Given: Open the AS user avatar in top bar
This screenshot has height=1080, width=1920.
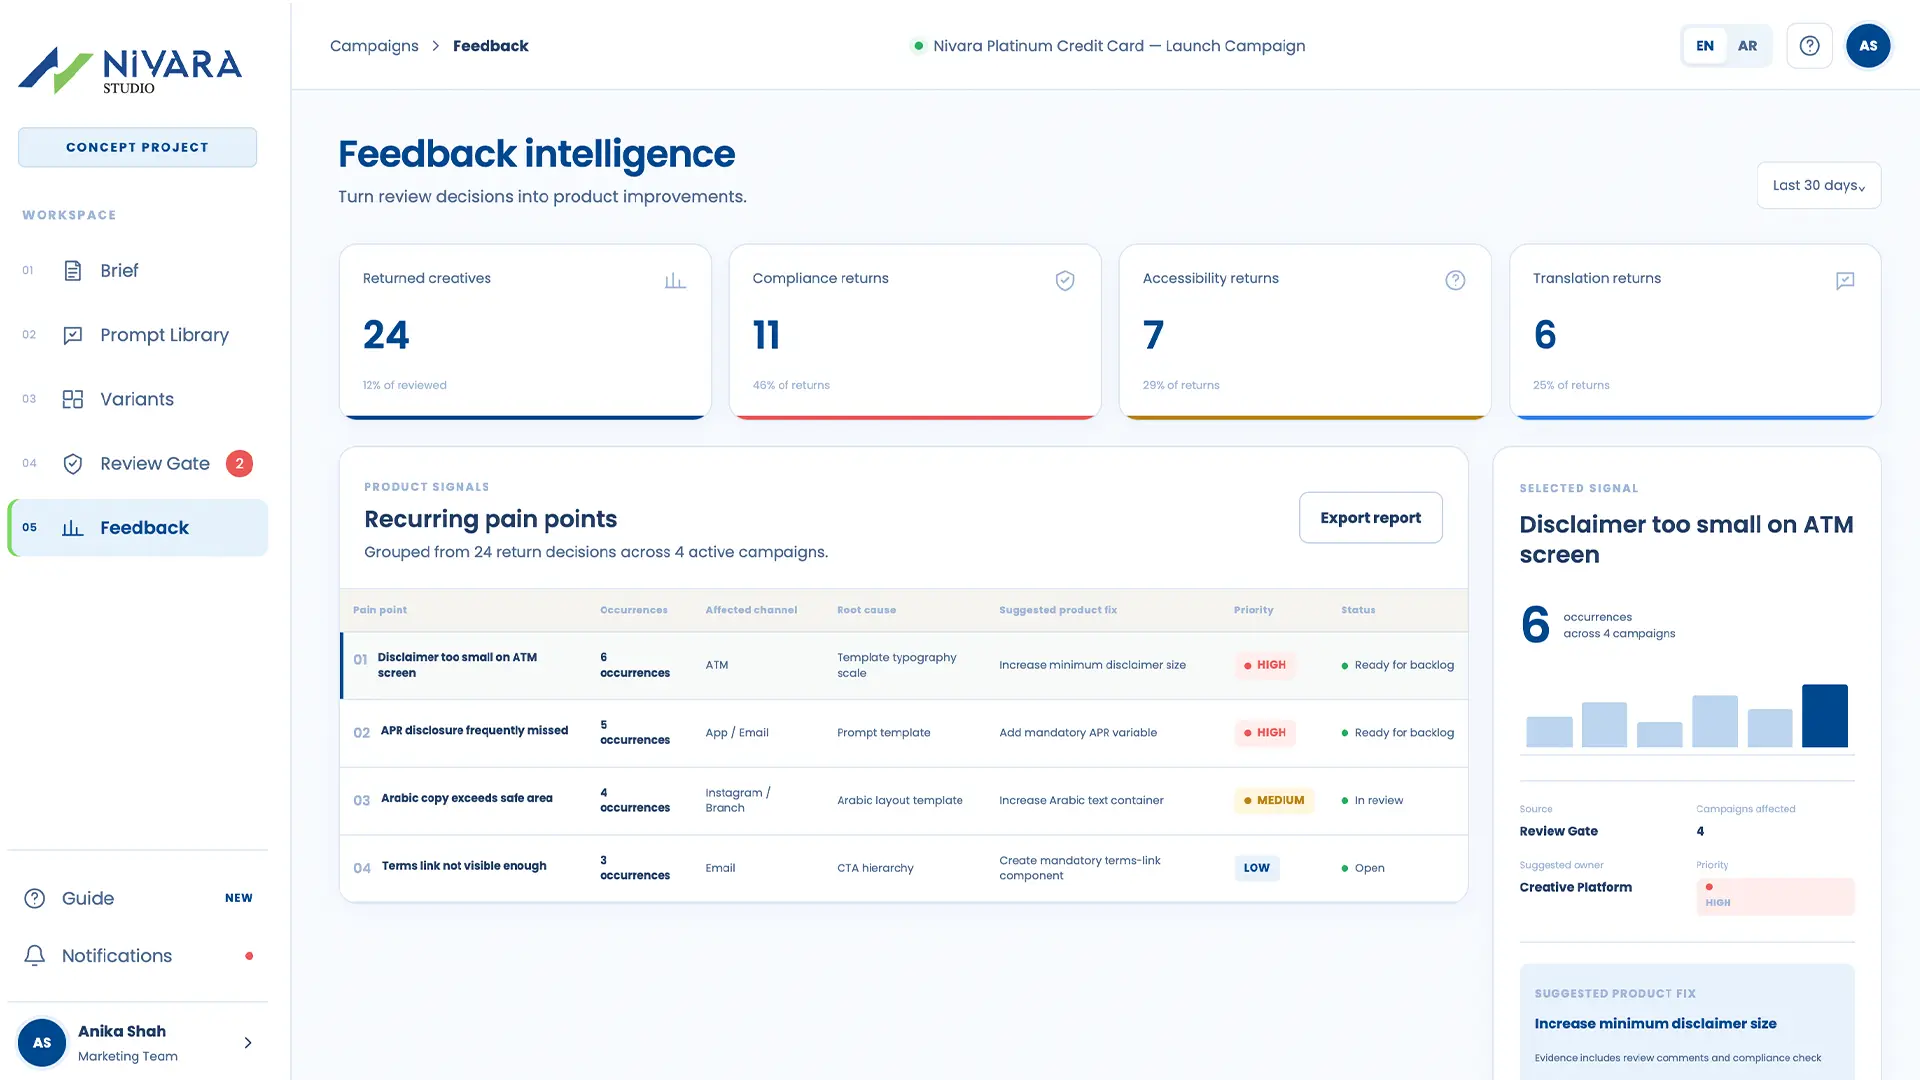Looking at the screenshot, I should 1868,46.
